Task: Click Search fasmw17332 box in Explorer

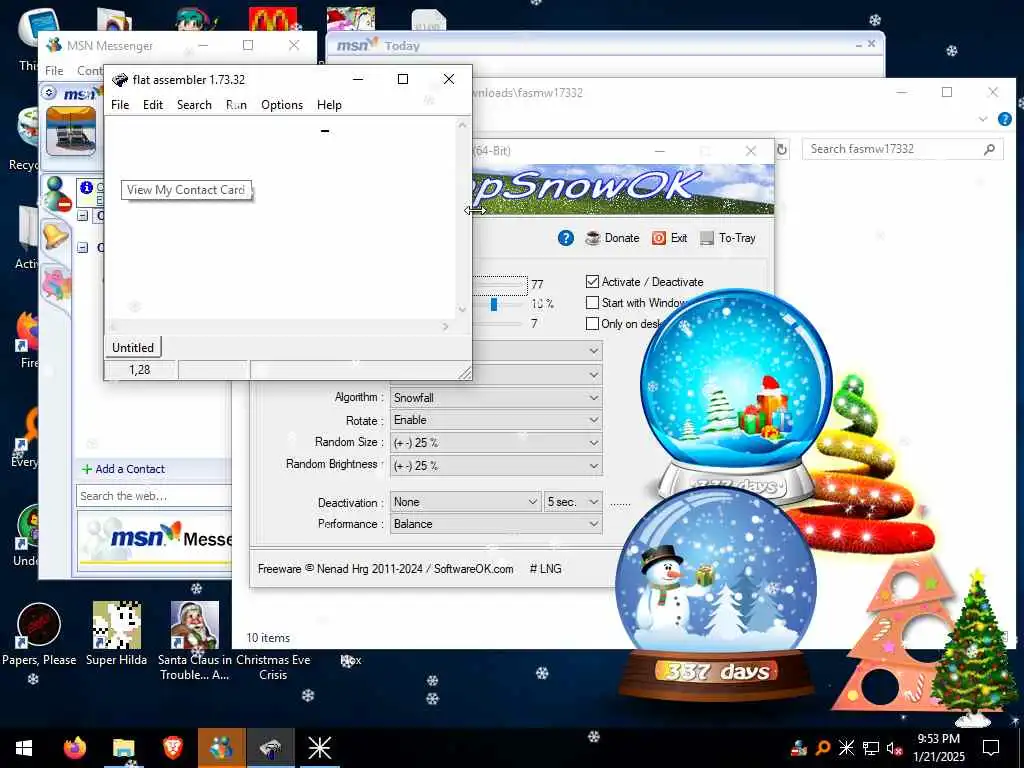Action: [x=902, y=149]
